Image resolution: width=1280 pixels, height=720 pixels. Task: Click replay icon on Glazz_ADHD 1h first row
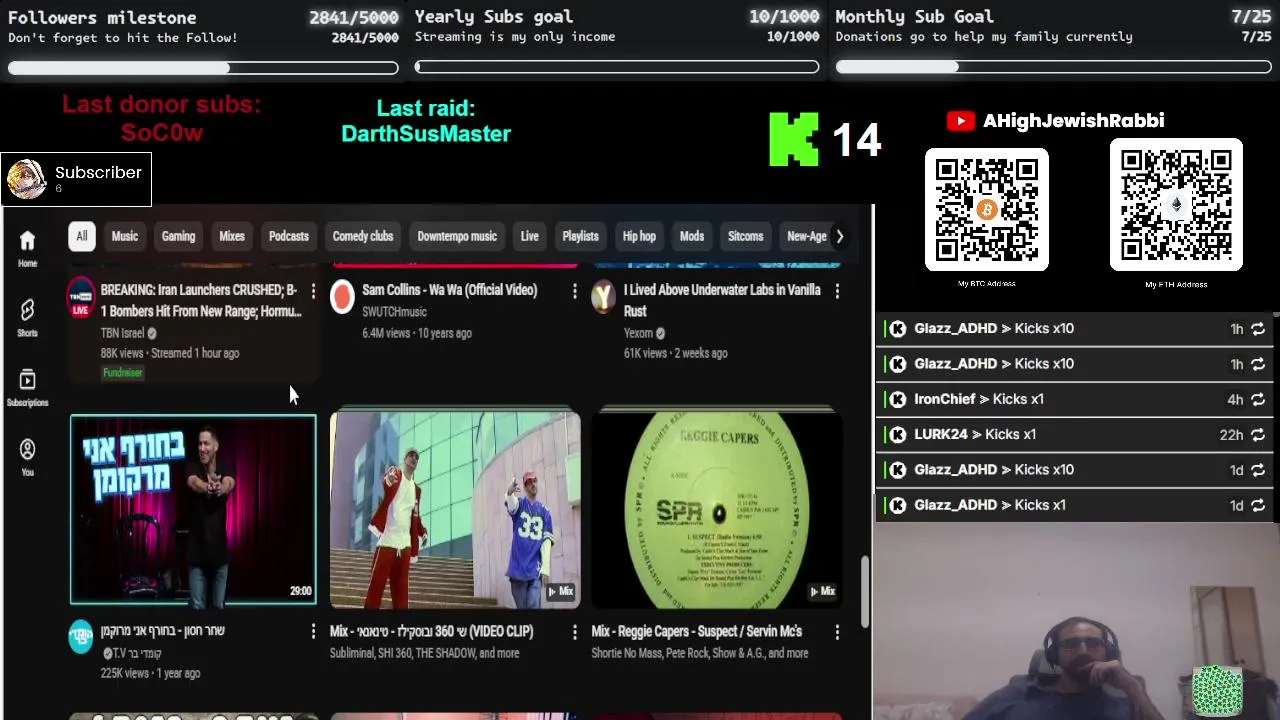click(x=1258, y=329)
